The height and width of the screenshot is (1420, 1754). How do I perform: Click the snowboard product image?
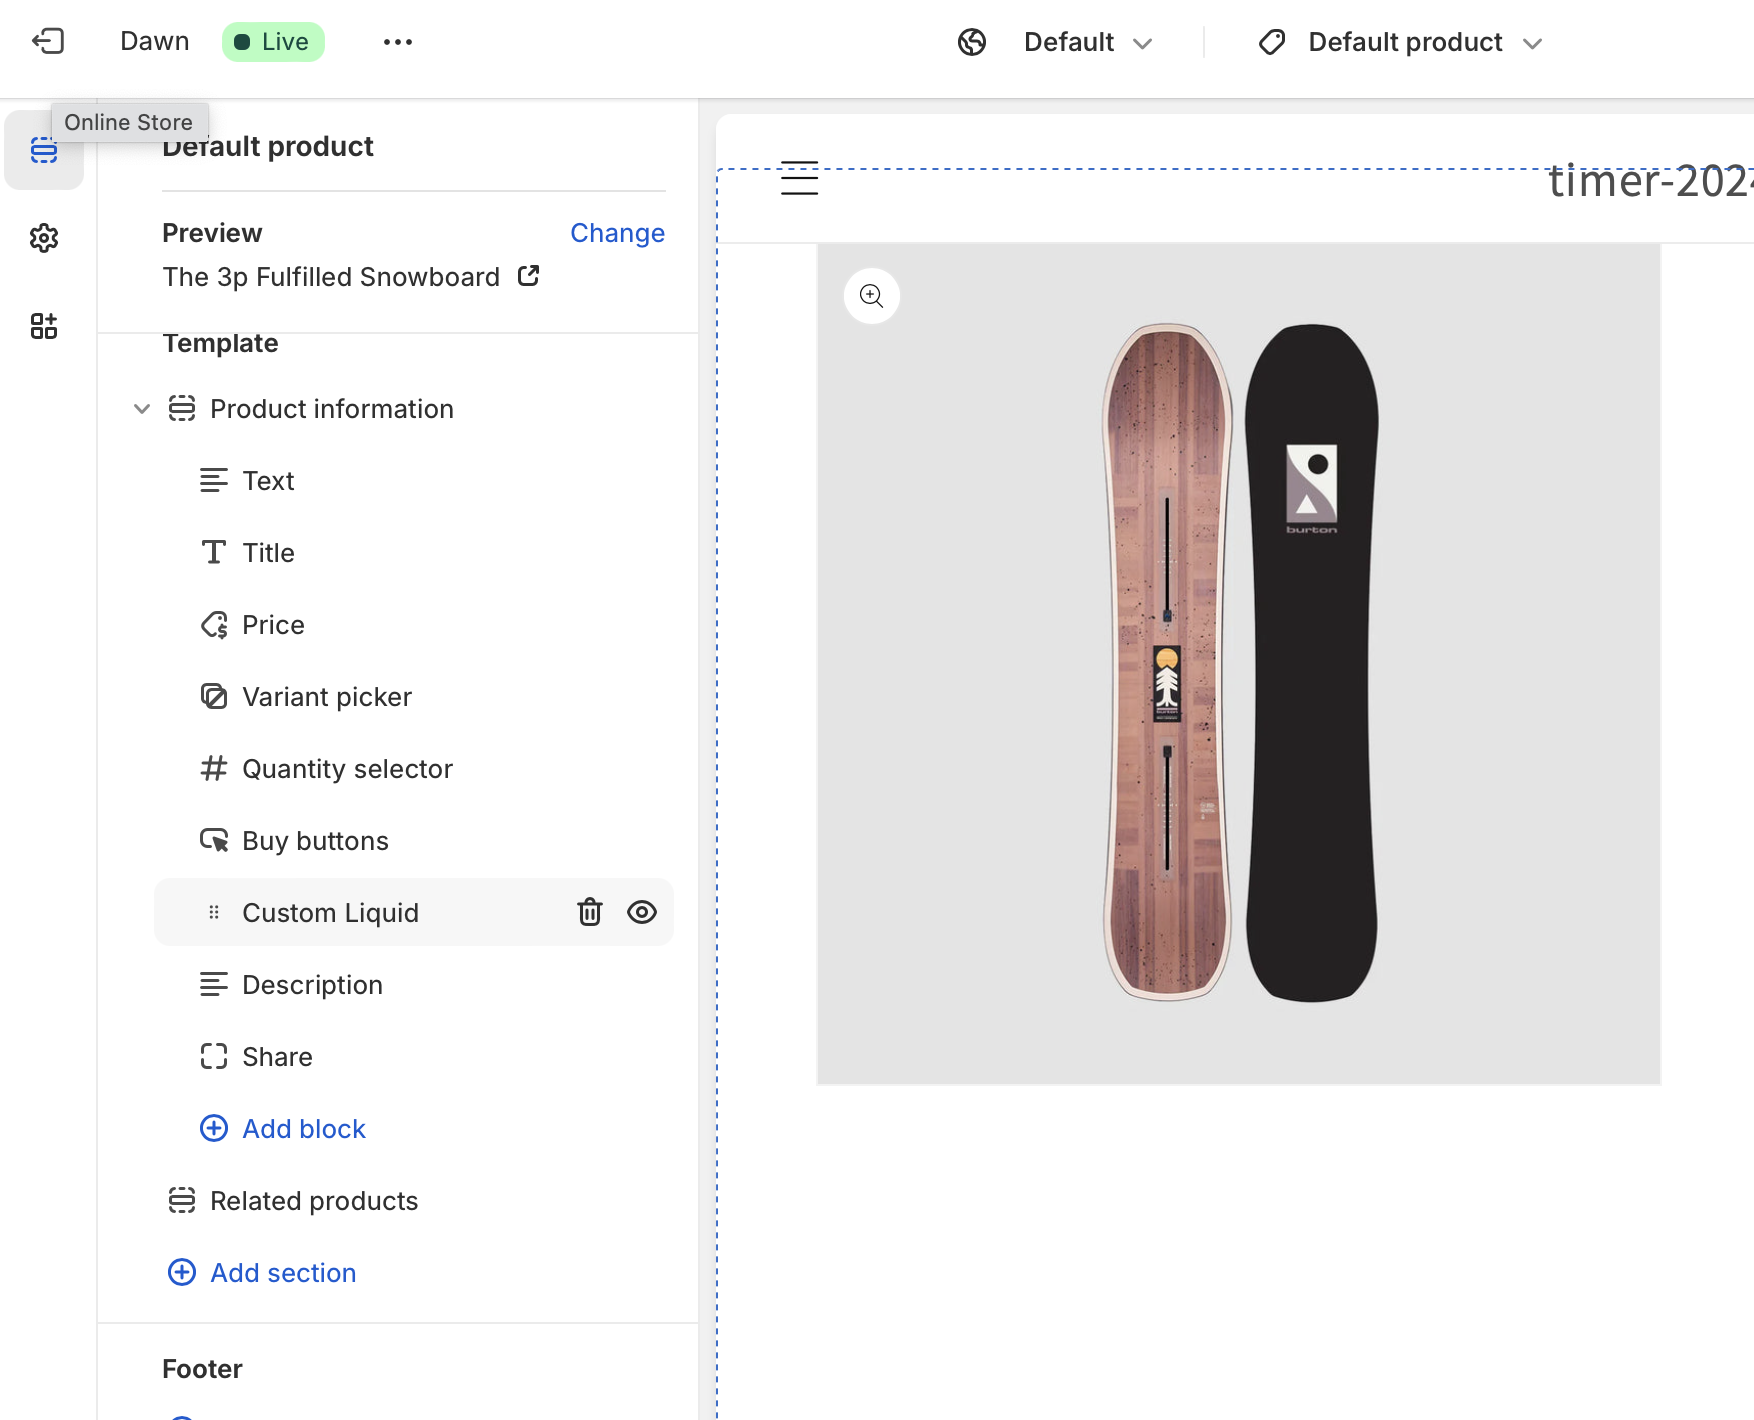[x=1239, y=664]
